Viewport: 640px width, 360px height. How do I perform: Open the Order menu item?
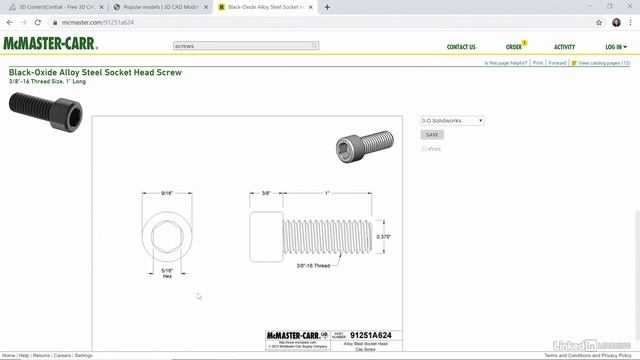(x=513, y=47)
